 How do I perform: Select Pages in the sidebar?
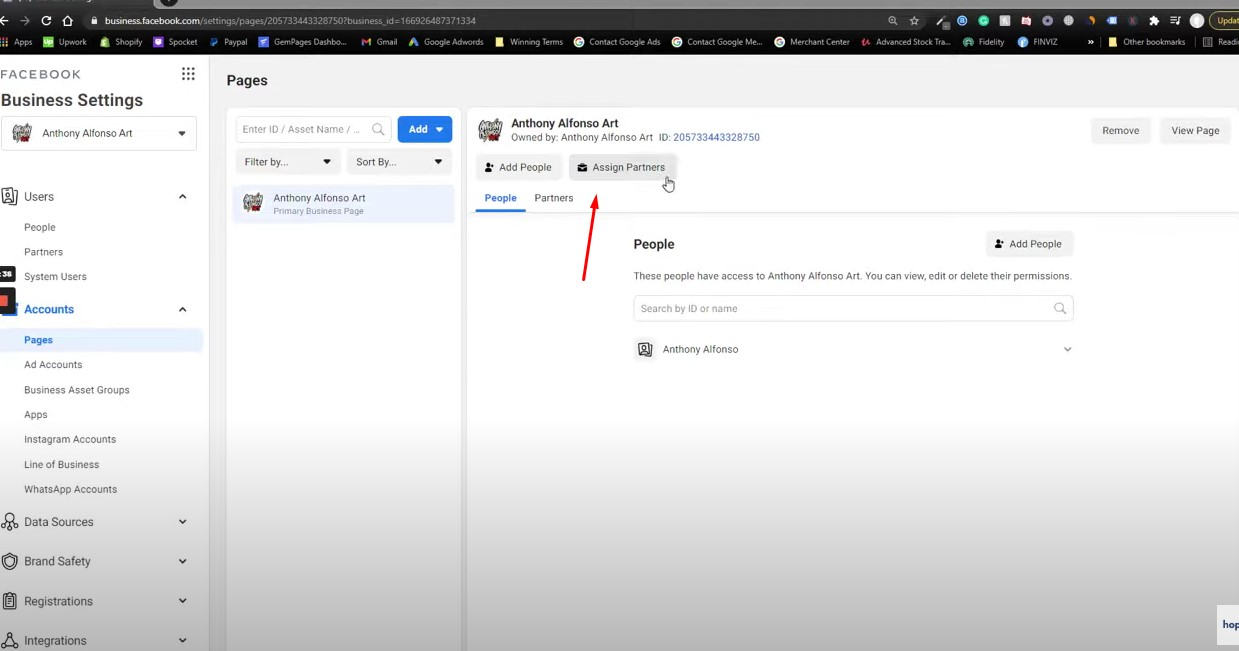point(38,340)
